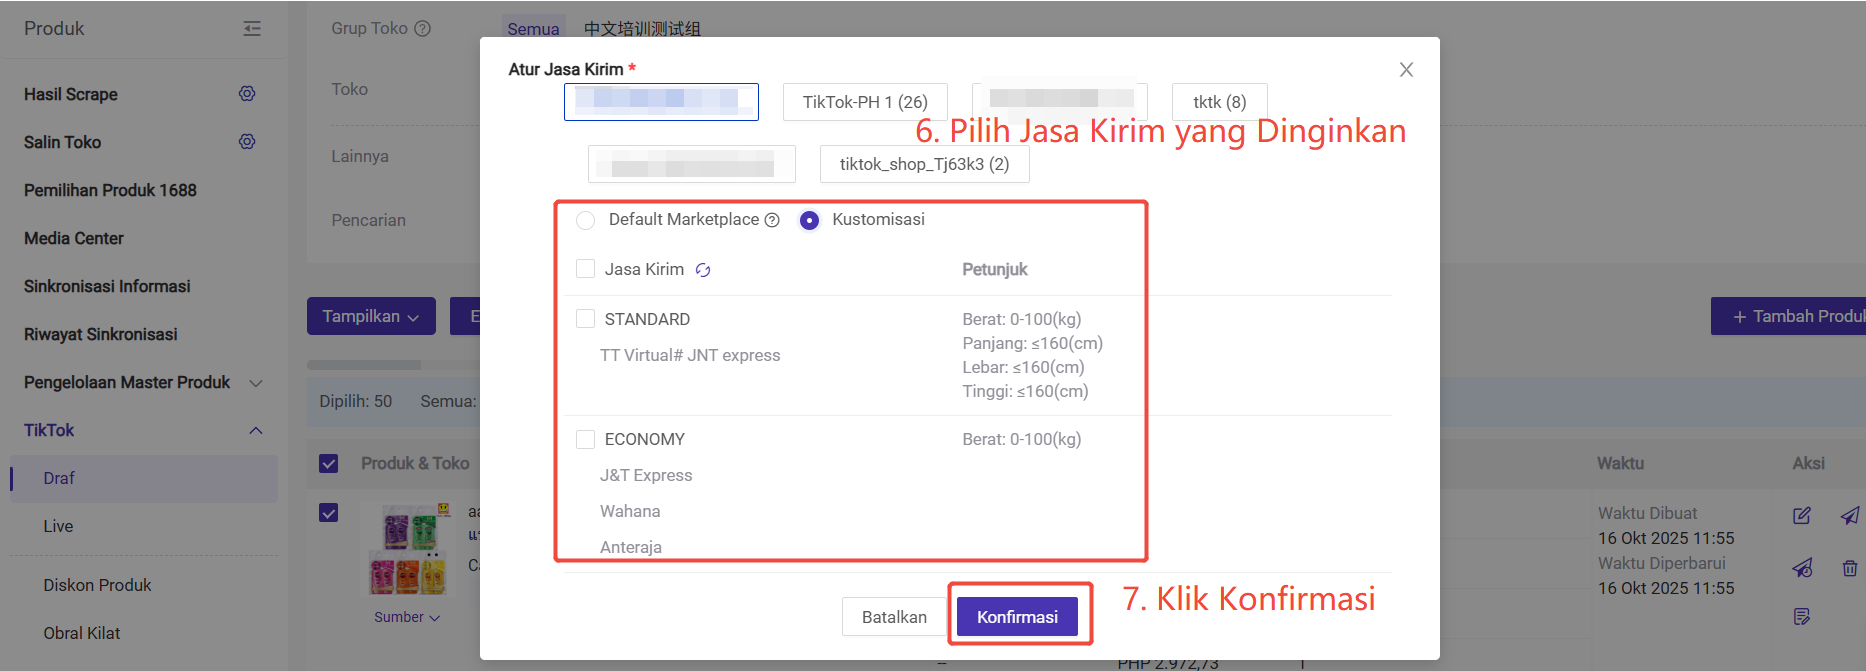The width and height of the screenshot is (1866, 671).
Task: Click settings gear icon next to Salin Toko
Action: [247, 142]
